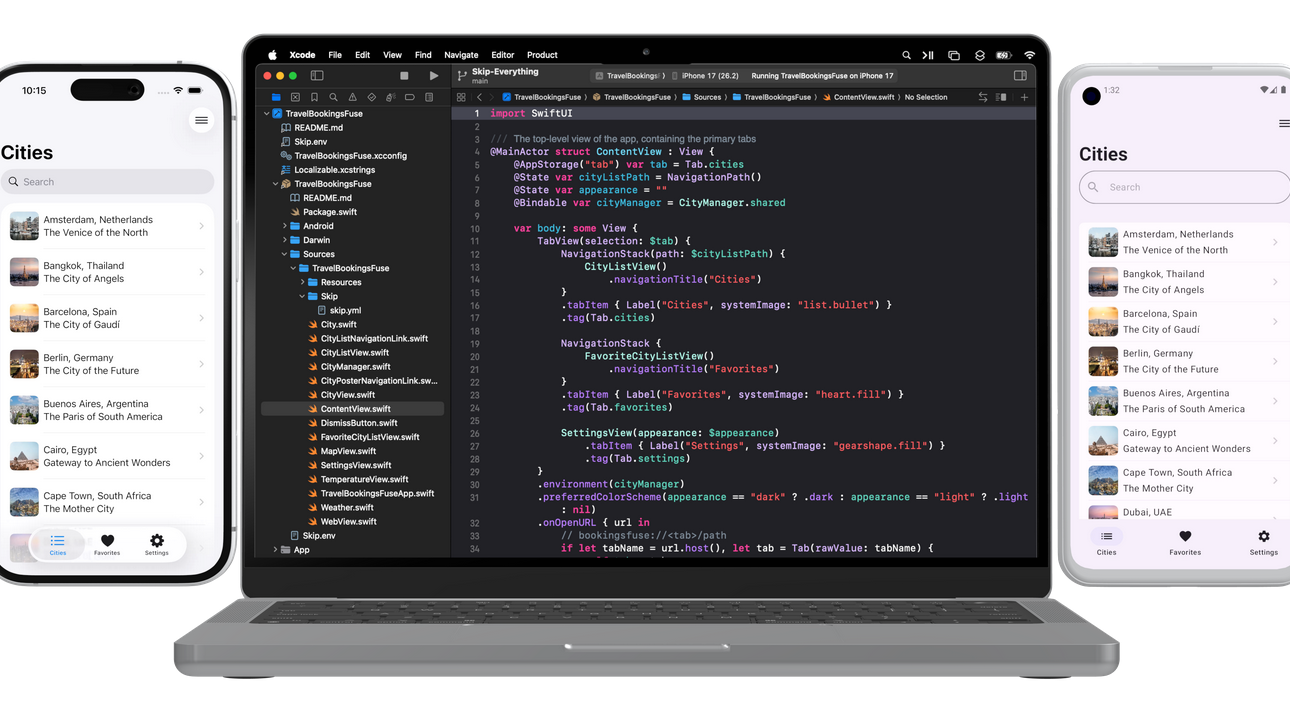Open the Issue navigator warning icon
The width and height of the screenshot is (1290, 705).
pyautogui.click(x=352, y=98)
